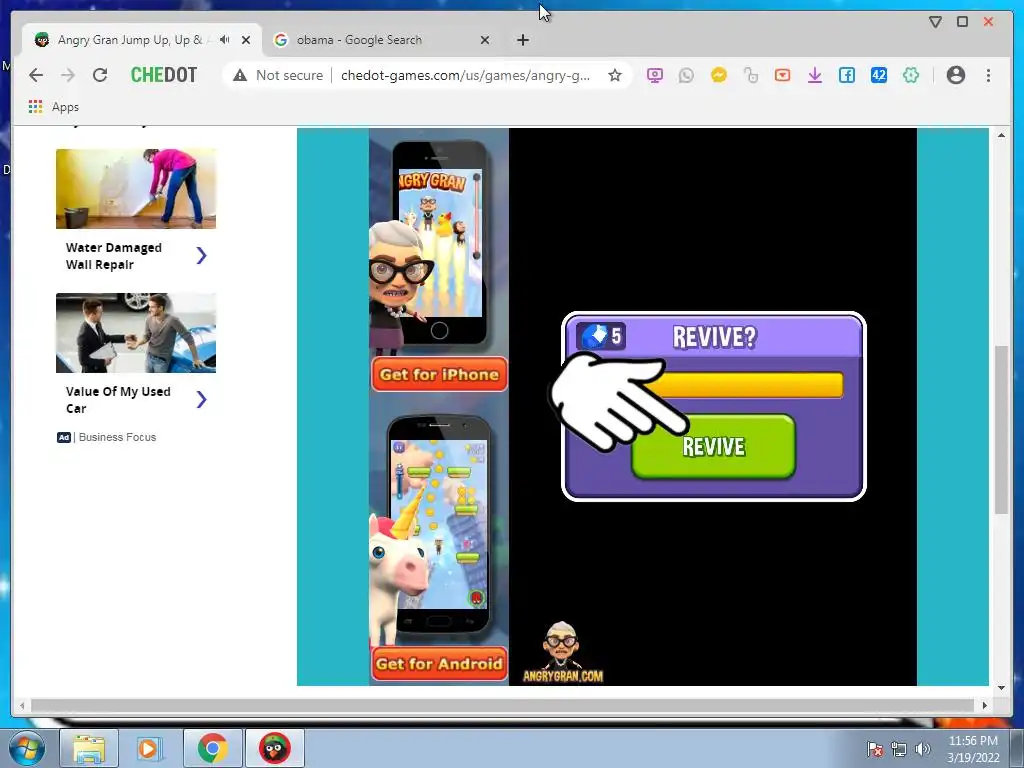Click the Value Of My Used Car link

118,400
